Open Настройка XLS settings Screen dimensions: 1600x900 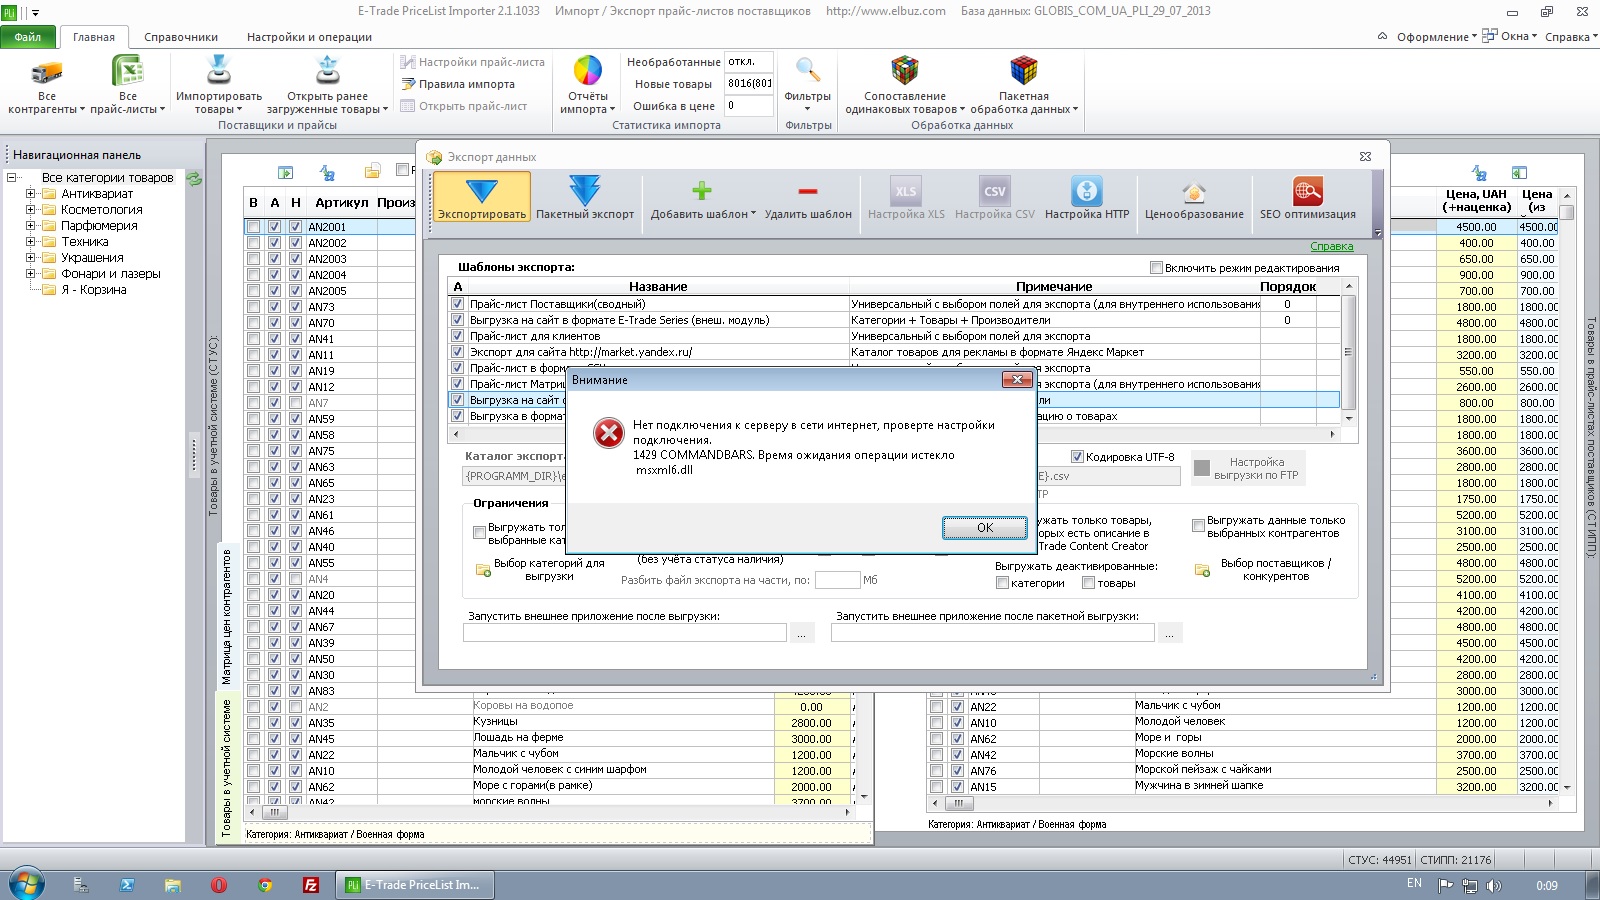906,197
